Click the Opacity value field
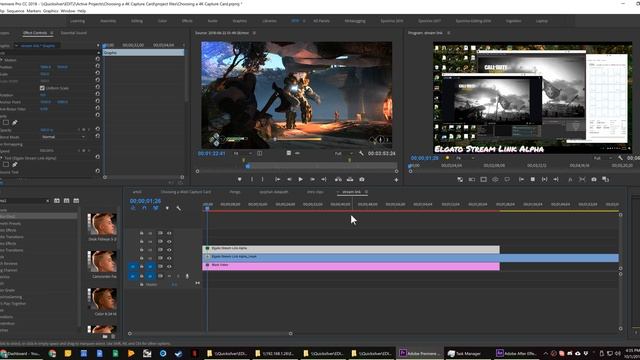Image resolution: width=640 pixels, height=360 pixels. pyautogui.click(x=46, y=130)
